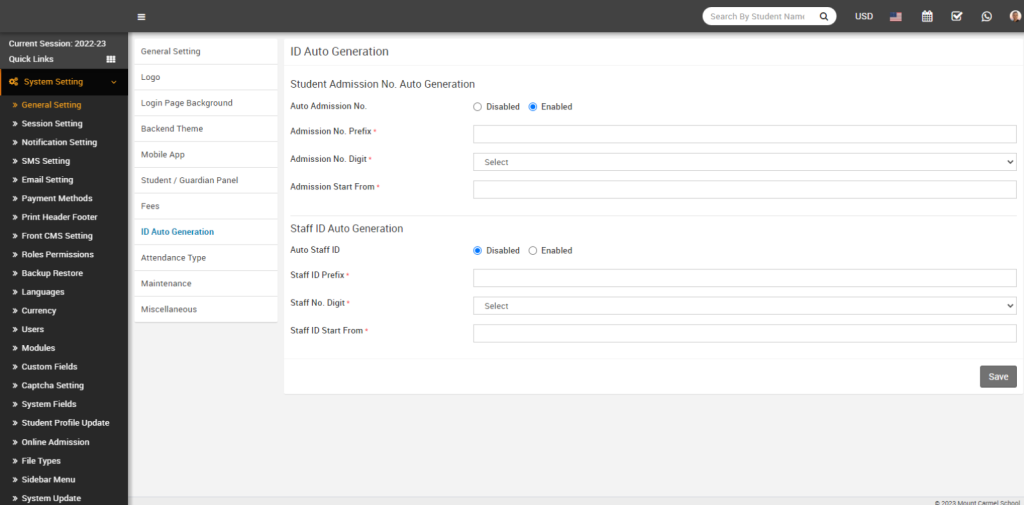Open the calendar icon in top bar

[x=927, y=16]
